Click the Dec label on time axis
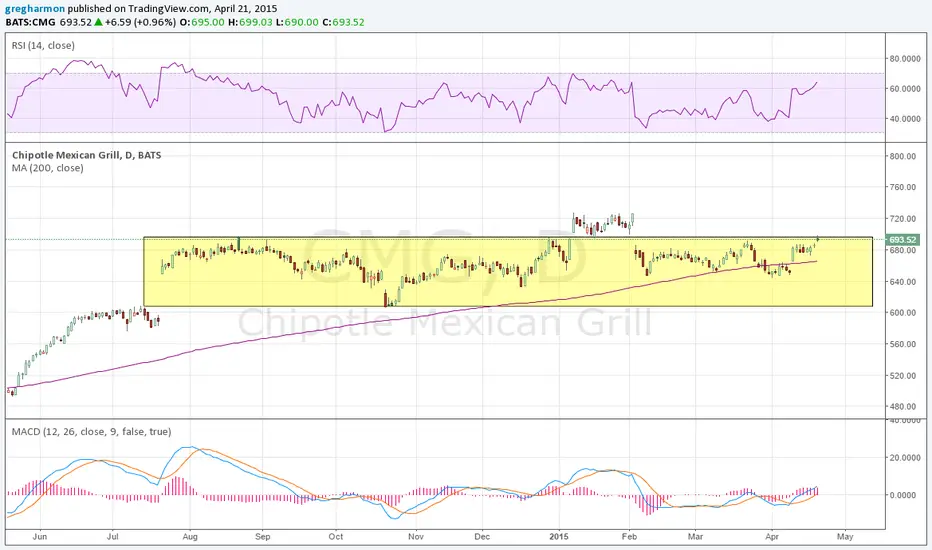 pyautogui.click(x=482, y=536)
